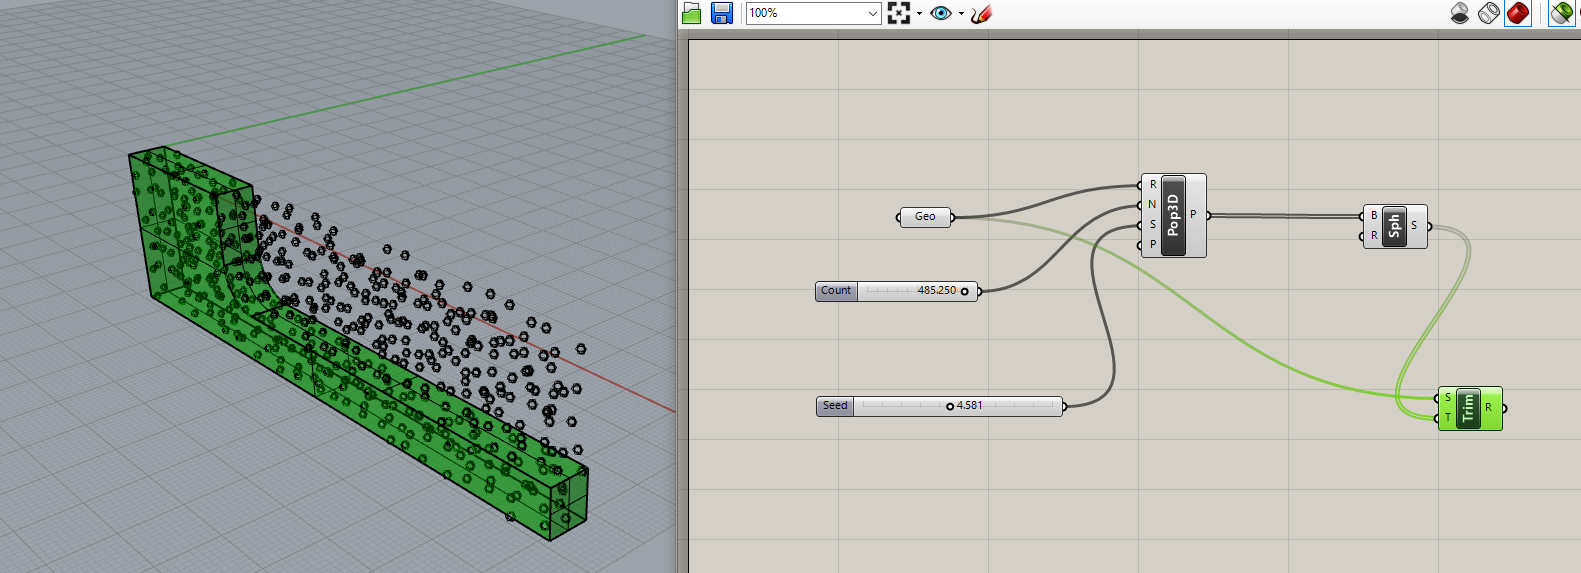
Task: Select the red shaded preview mode icon
Action: coord(1518,13)
